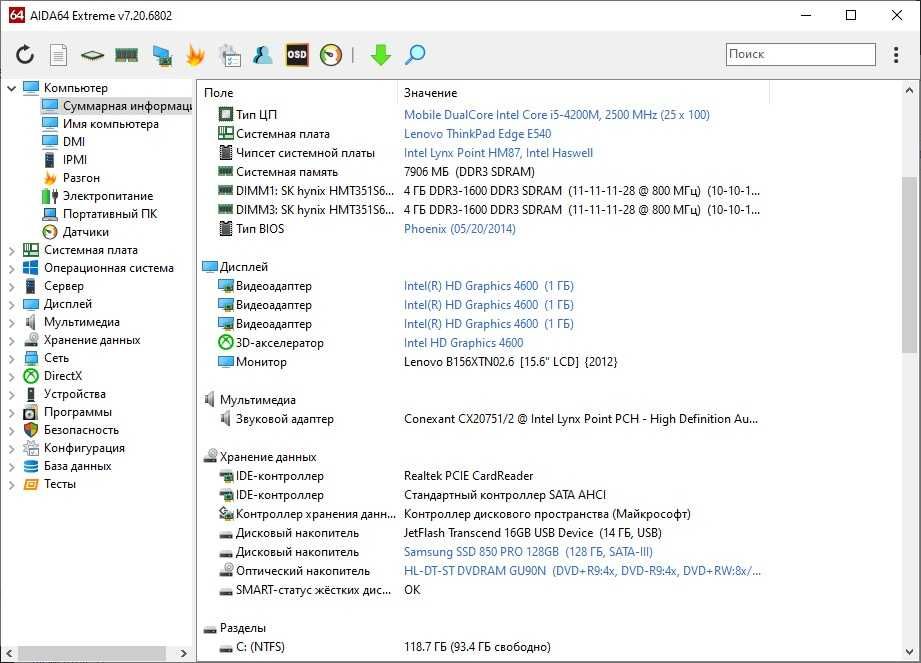Open the memory module toolbar icon
The height and width of the screenshot is (663, 921).
pyautogui.click(x=126, y=55)
